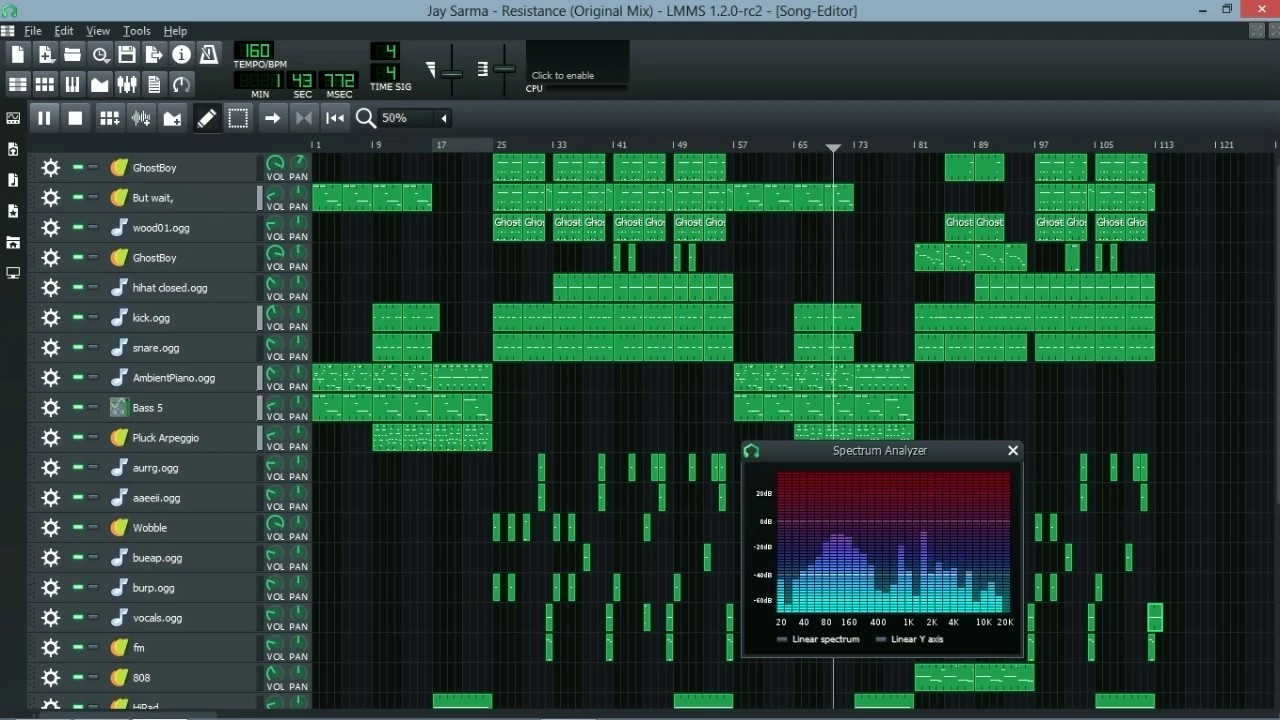The image size is (1280, 720).
Task: Open an existing project folder icon
Action: click(72, 54)
